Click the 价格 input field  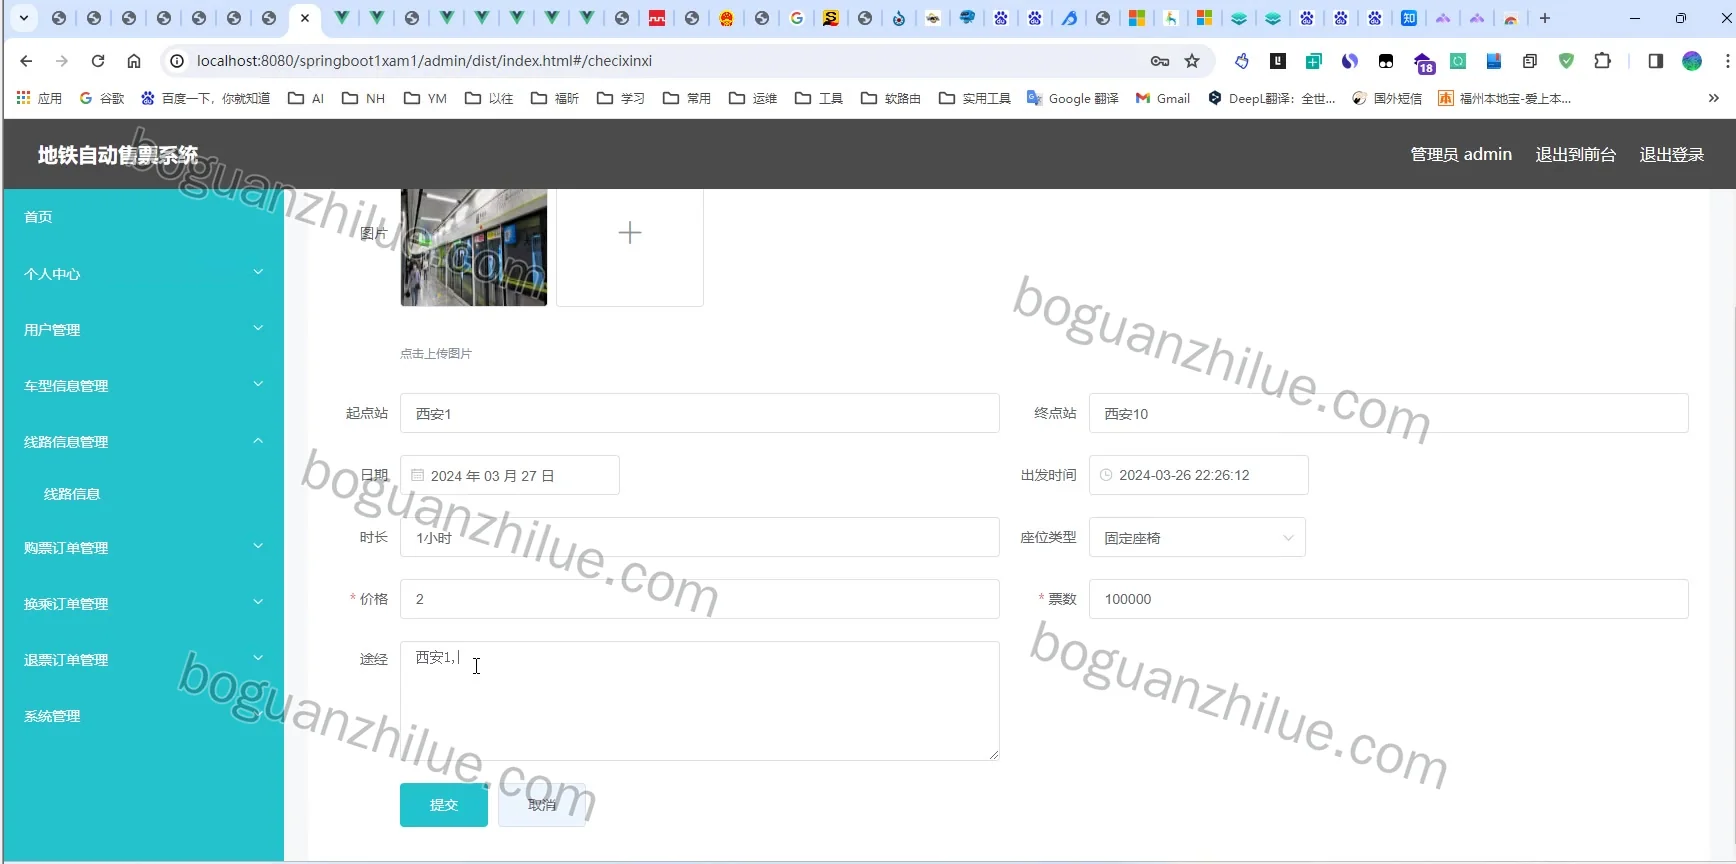pyautogui.click(x=700, y=599)
